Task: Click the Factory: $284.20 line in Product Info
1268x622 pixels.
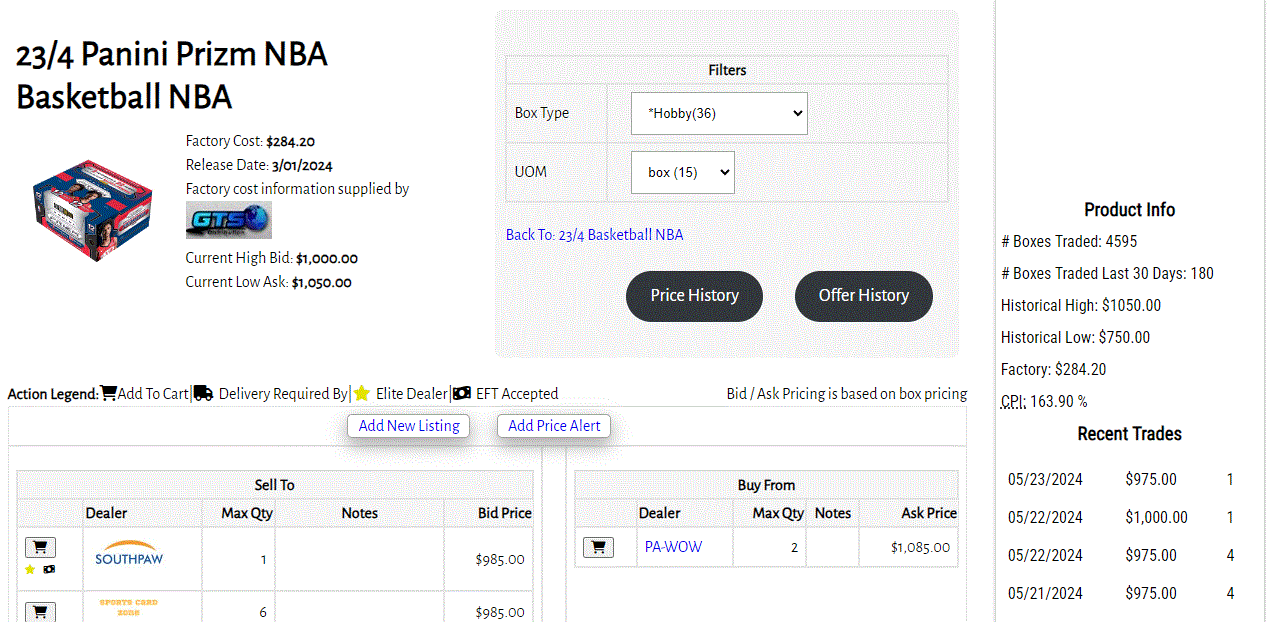Action: pos(1054,369)
